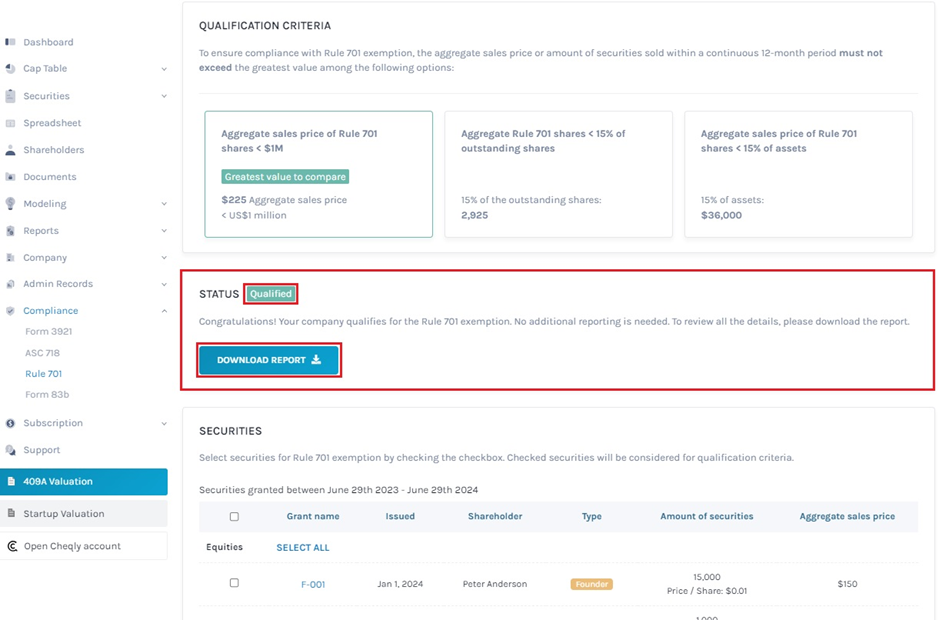
Task: Expand the Admin Records chevron
Action: tap(164, 284)
